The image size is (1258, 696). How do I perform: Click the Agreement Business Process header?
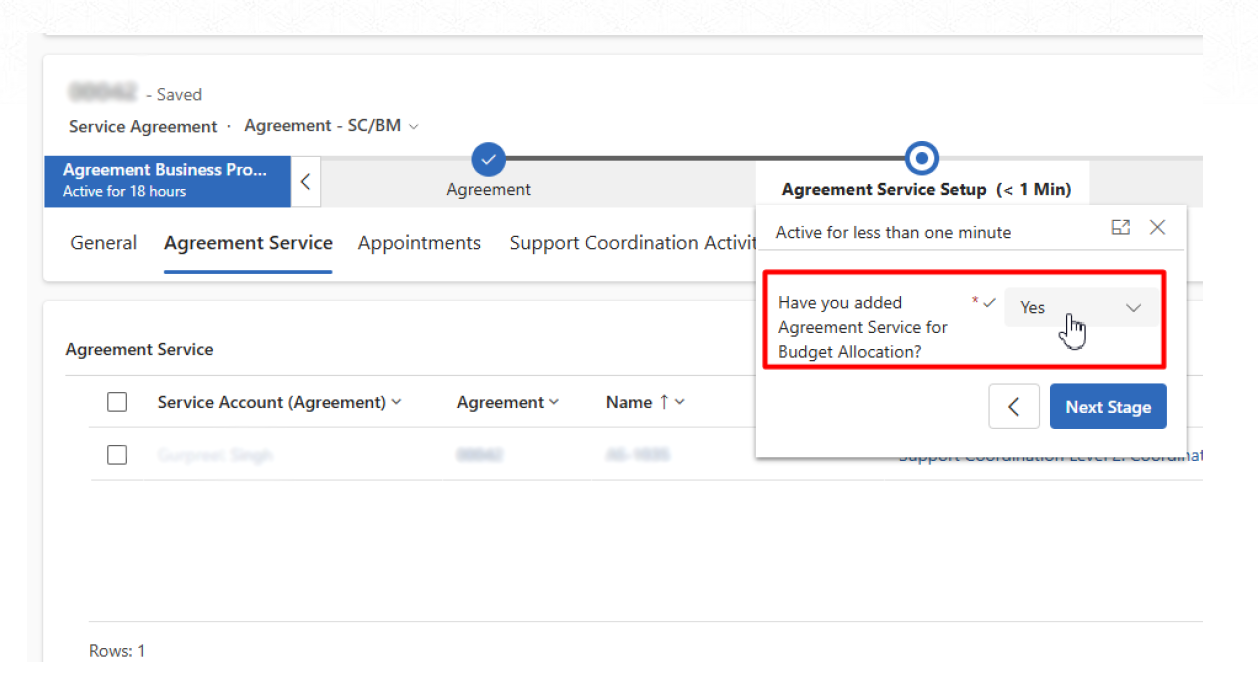[x=166, y=180]
